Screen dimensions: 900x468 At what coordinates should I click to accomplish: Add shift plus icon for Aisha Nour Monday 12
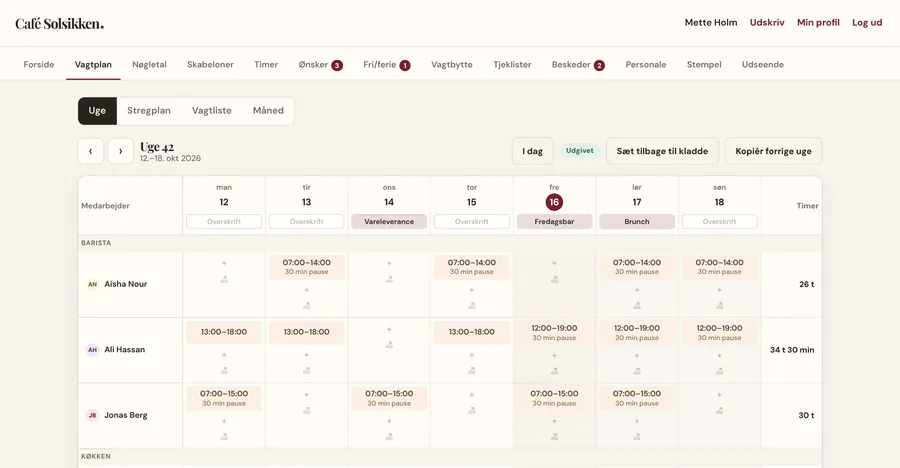click(224, 263)
